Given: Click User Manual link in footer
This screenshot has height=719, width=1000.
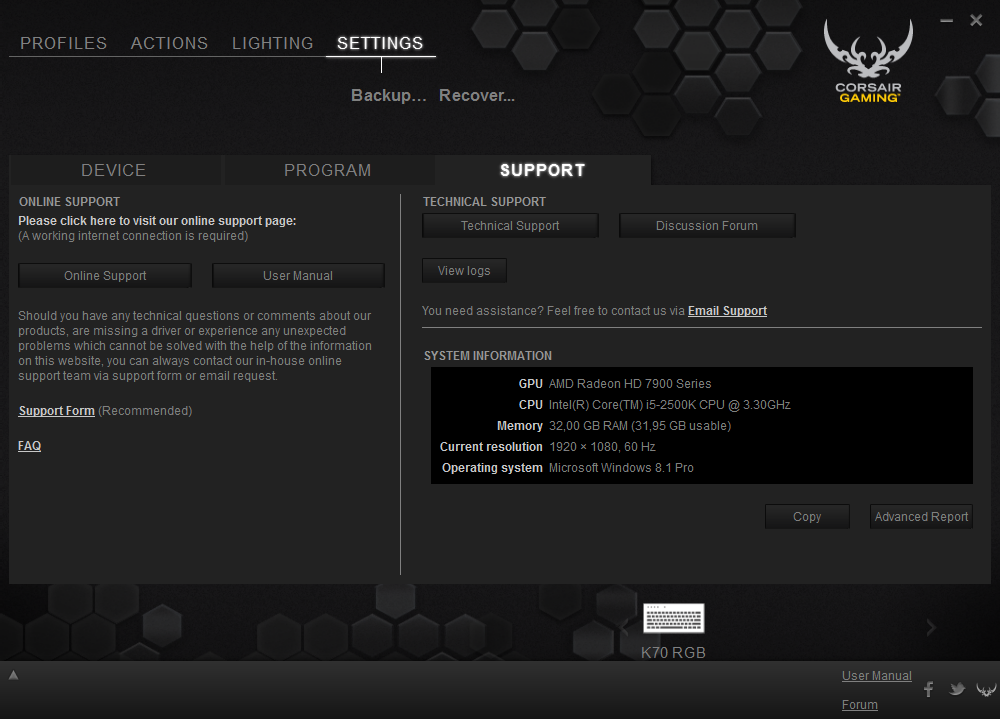Looking at the screenshot, I should (x=876, y=676).
